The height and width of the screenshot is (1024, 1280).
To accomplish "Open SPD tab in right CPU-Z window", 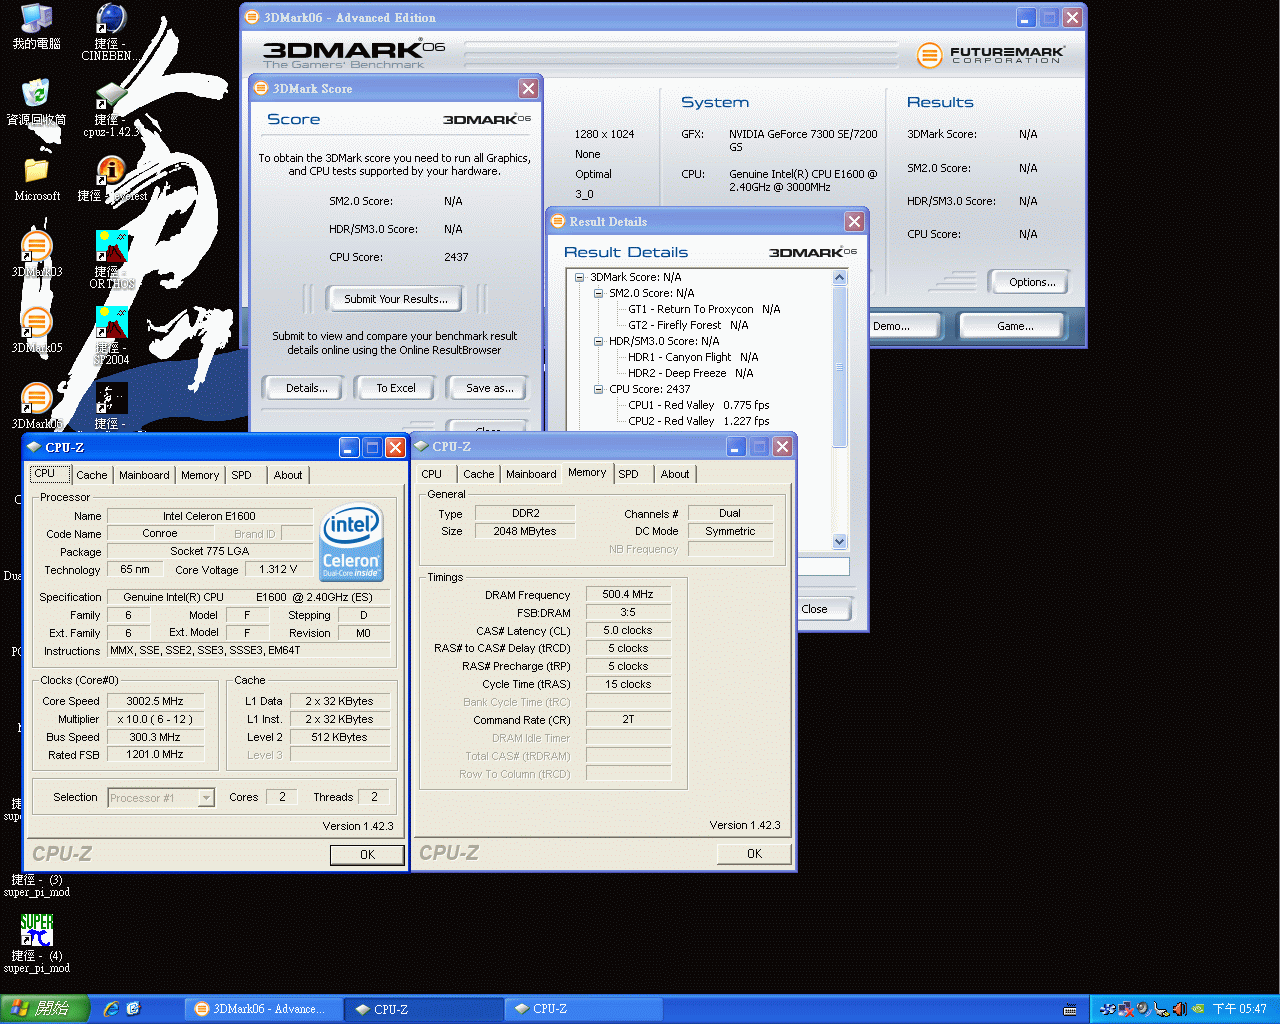I will click(x=629, y=474).
